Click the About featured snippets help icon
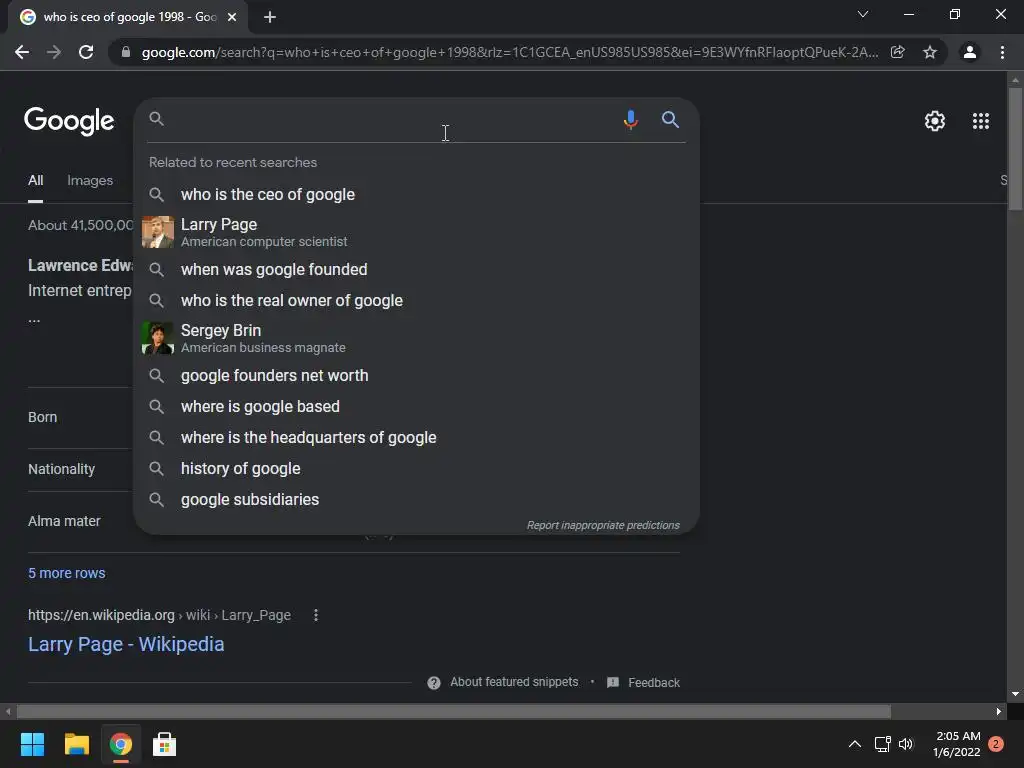Screen dimensions: 1024x768 tap(434, 683)
